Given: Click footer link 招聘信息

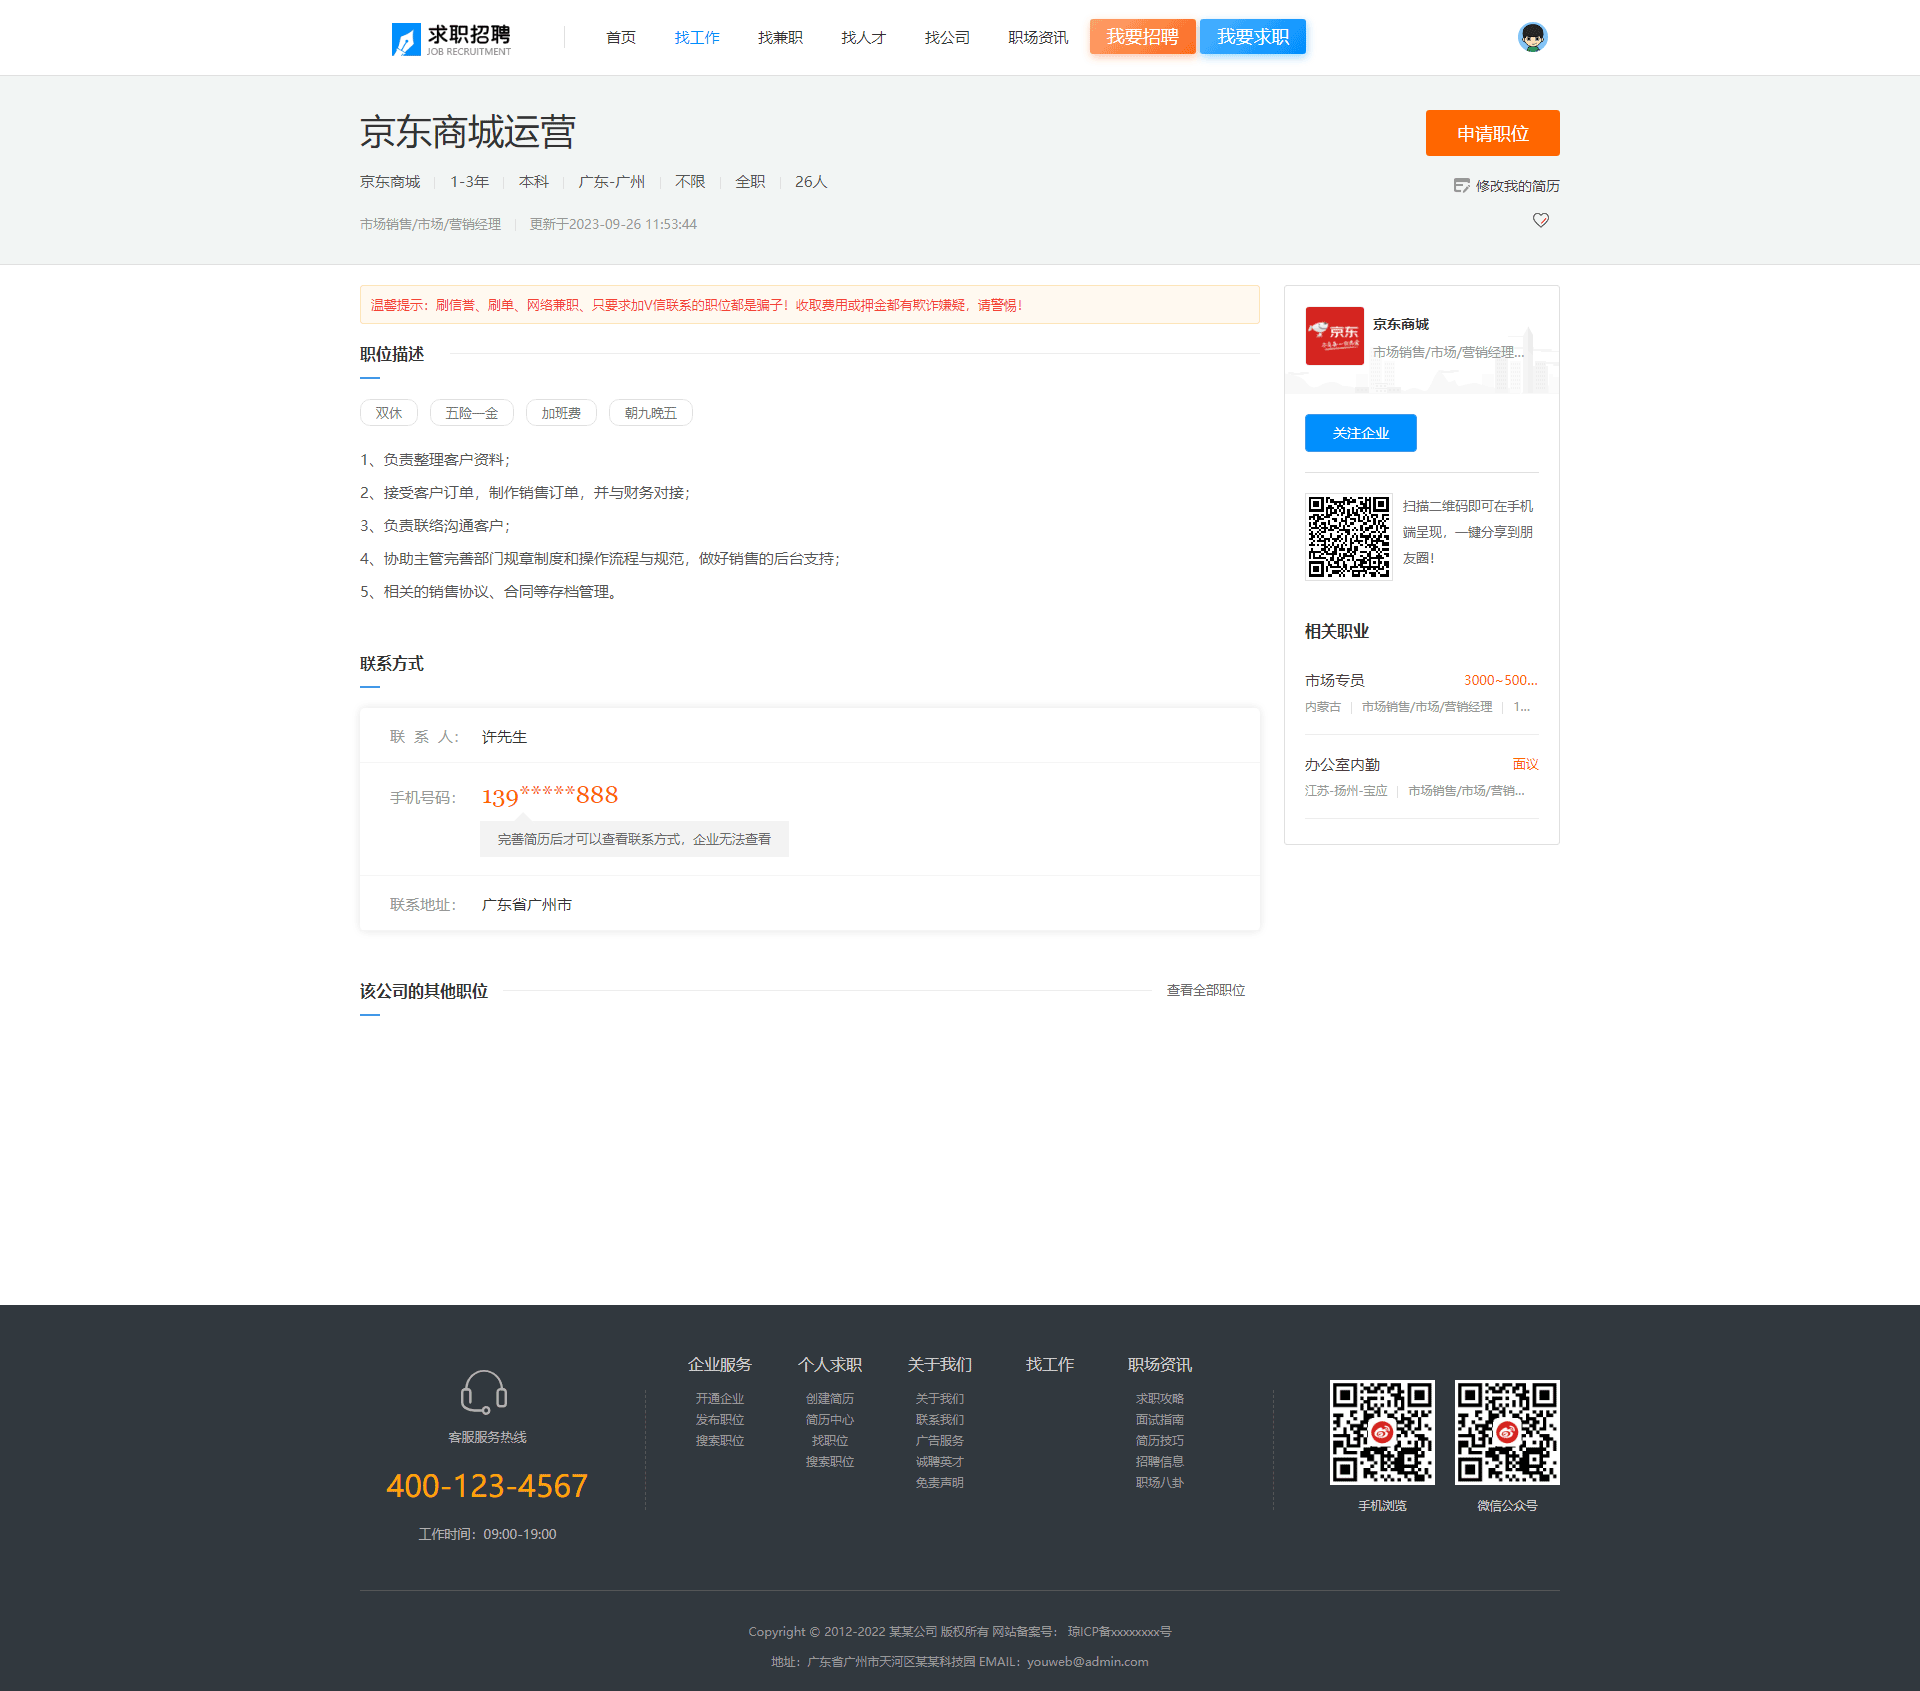Looking at the screenshot, I should click(1160, 1462).
